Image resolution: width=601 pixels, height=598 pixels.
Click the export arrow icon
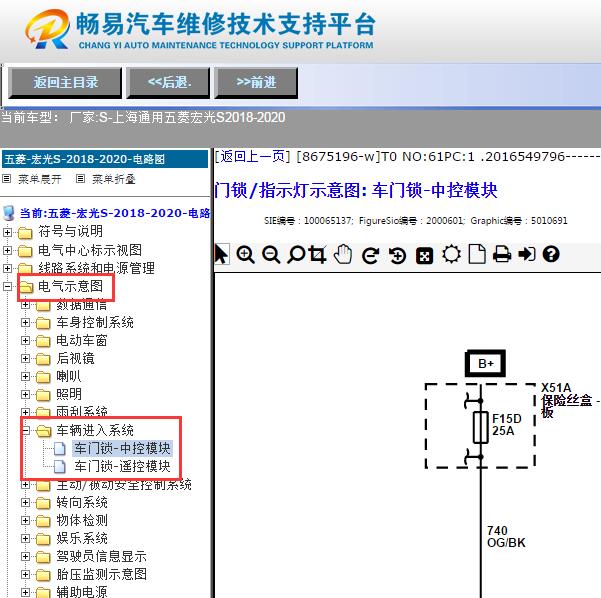pyautogui.click(x=527, y=254)
